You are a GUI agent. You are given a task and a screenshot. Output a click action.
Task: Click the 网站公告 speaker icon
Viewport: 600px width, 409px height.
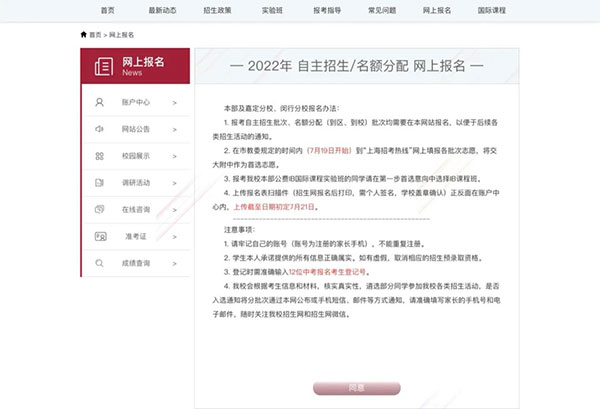point(98,129)
